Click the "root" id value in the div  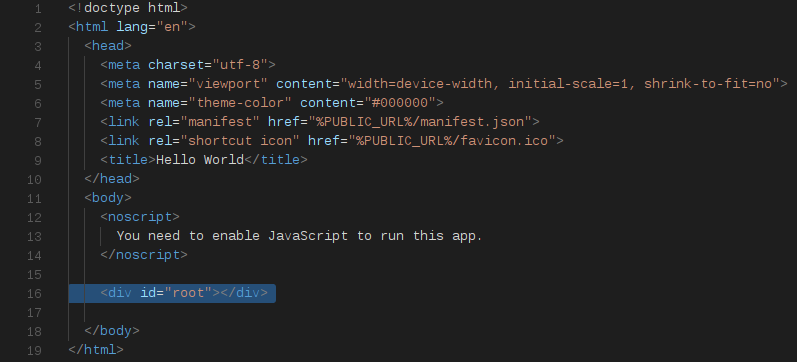(x=188, y=293)
